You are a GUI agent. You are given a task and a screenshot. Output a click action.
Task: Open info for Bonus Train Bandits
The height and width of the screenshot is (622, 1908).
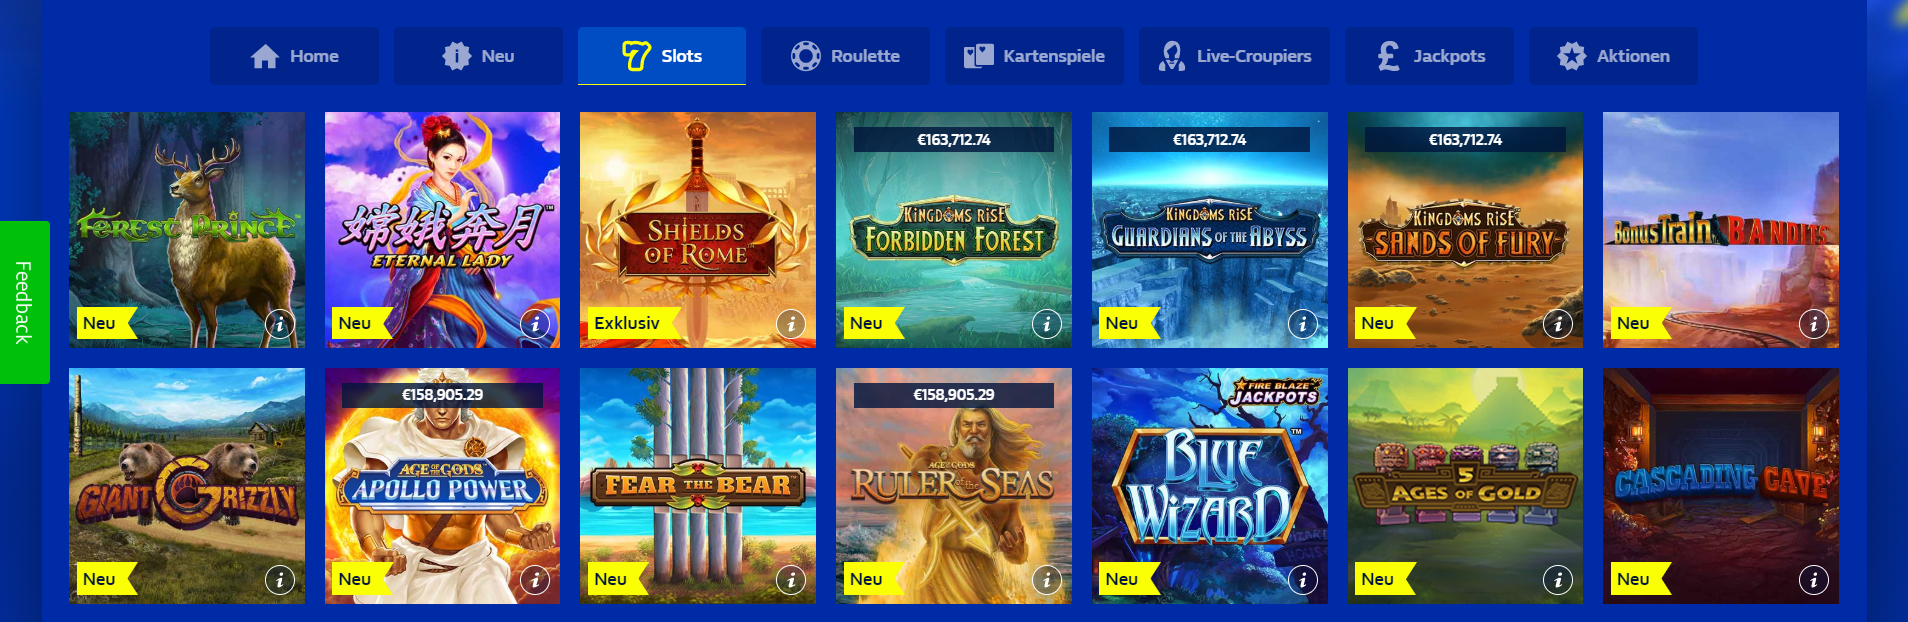tap(1814, 324)
